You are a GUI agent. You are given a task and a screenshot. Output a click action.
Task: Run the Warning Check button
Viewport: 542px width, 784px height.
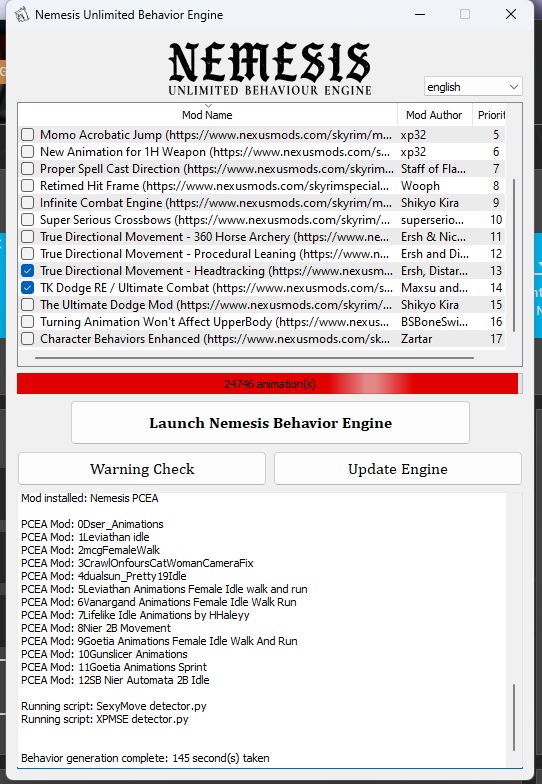click(142, 469)
